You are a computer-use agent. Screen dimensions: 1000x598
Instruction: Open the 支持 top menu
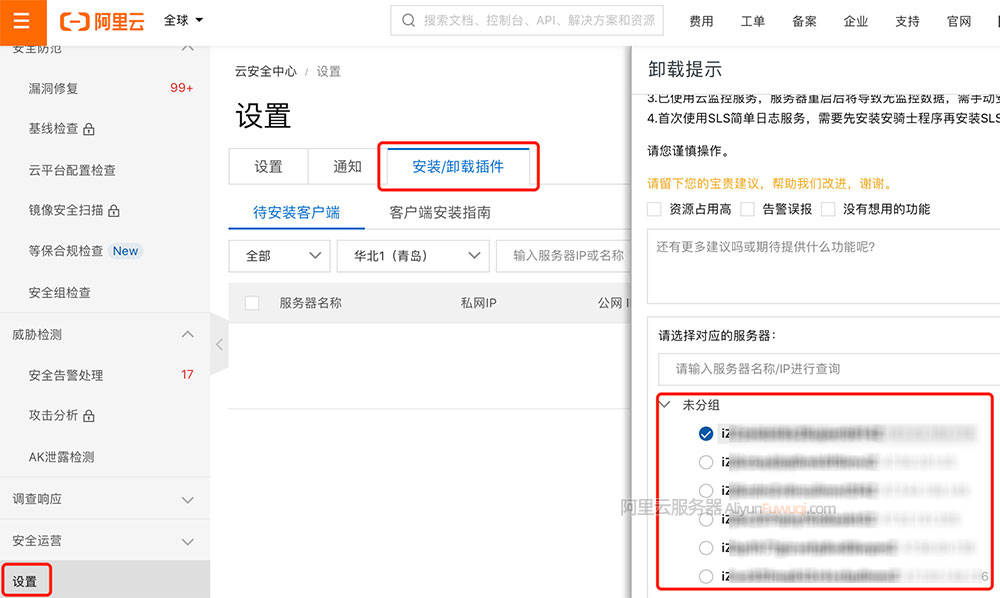(x=907, y=21)
